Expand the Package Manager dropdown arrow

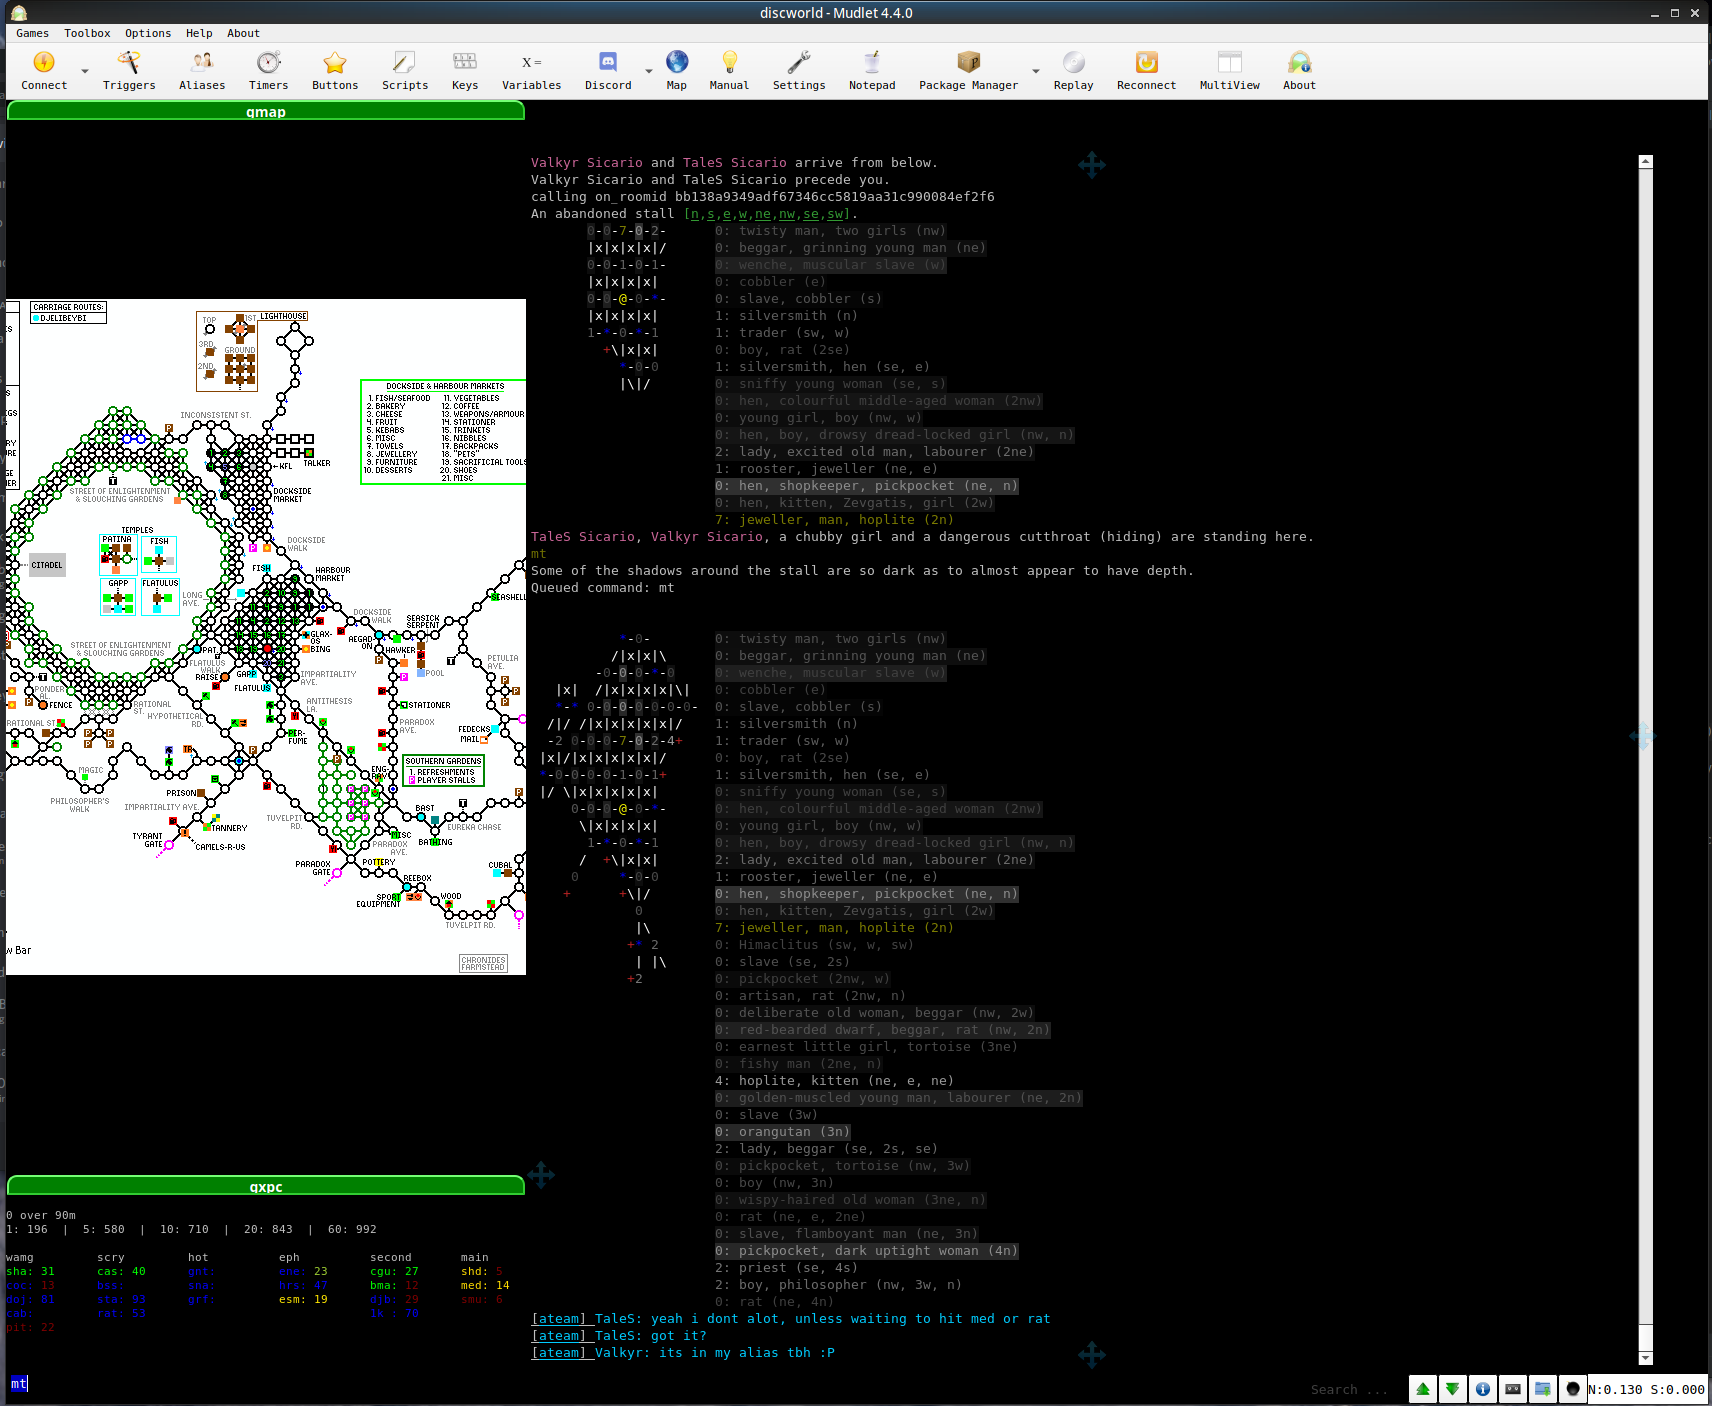tap(1035, 71)
